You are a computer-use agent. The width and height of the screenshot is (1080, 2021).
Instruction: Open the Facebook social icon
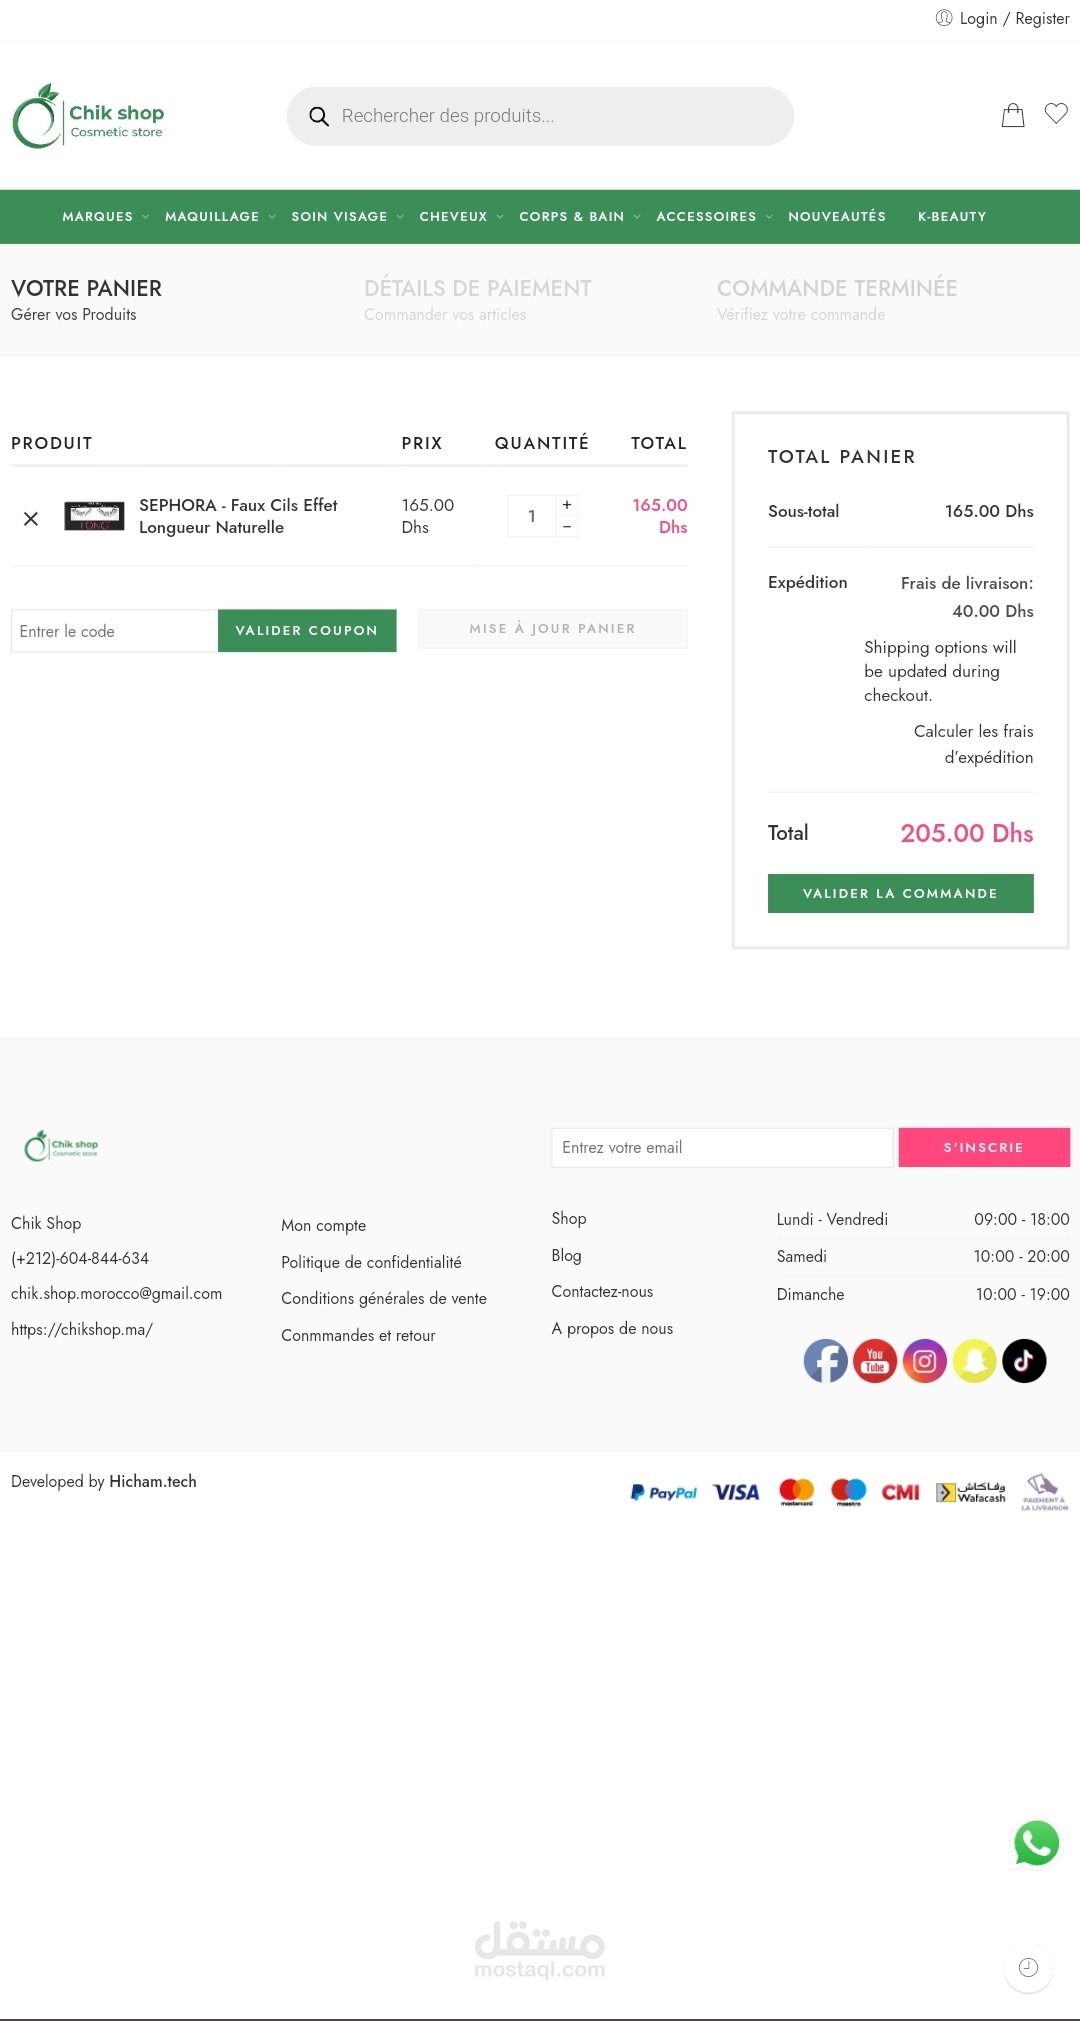click(x=826, y=1361)
